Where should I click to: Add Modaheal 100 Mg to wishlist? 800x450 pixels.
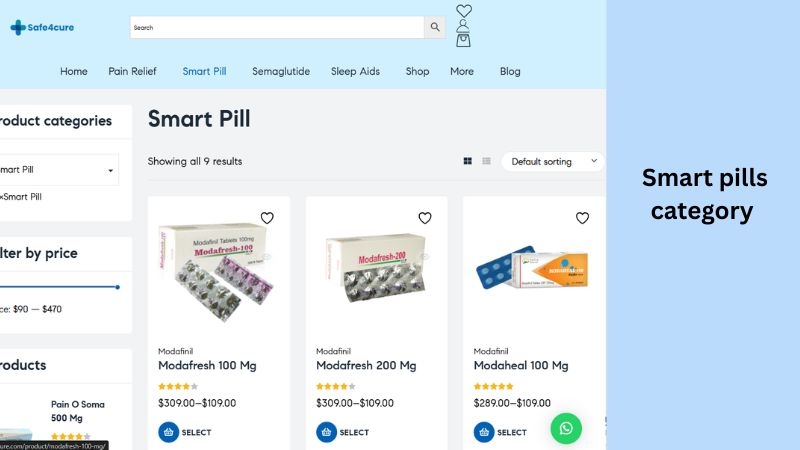coord(582,218)
